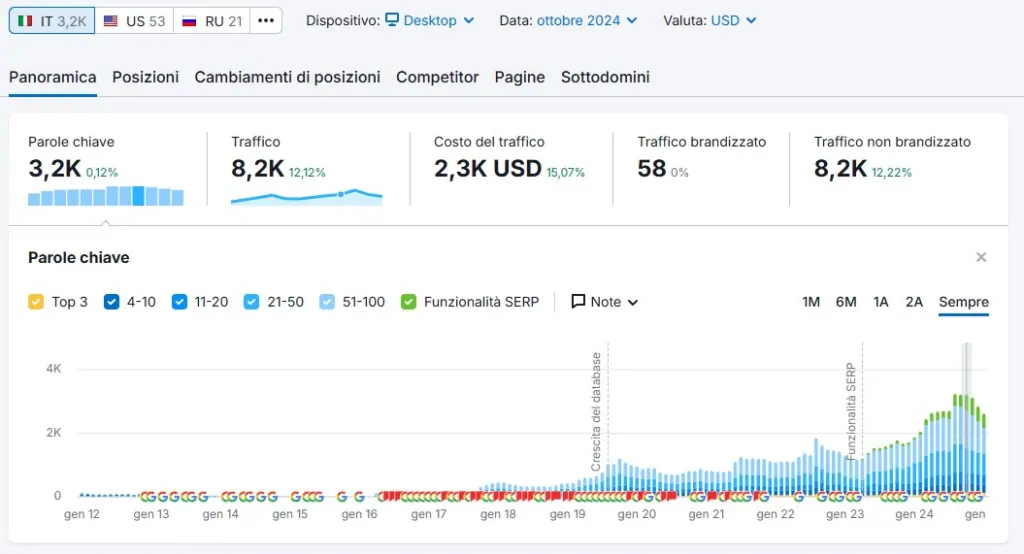The image size is (1024, 554).
Task: Select the Parole chiave 3,2K metric
Action: coord(54,169)
